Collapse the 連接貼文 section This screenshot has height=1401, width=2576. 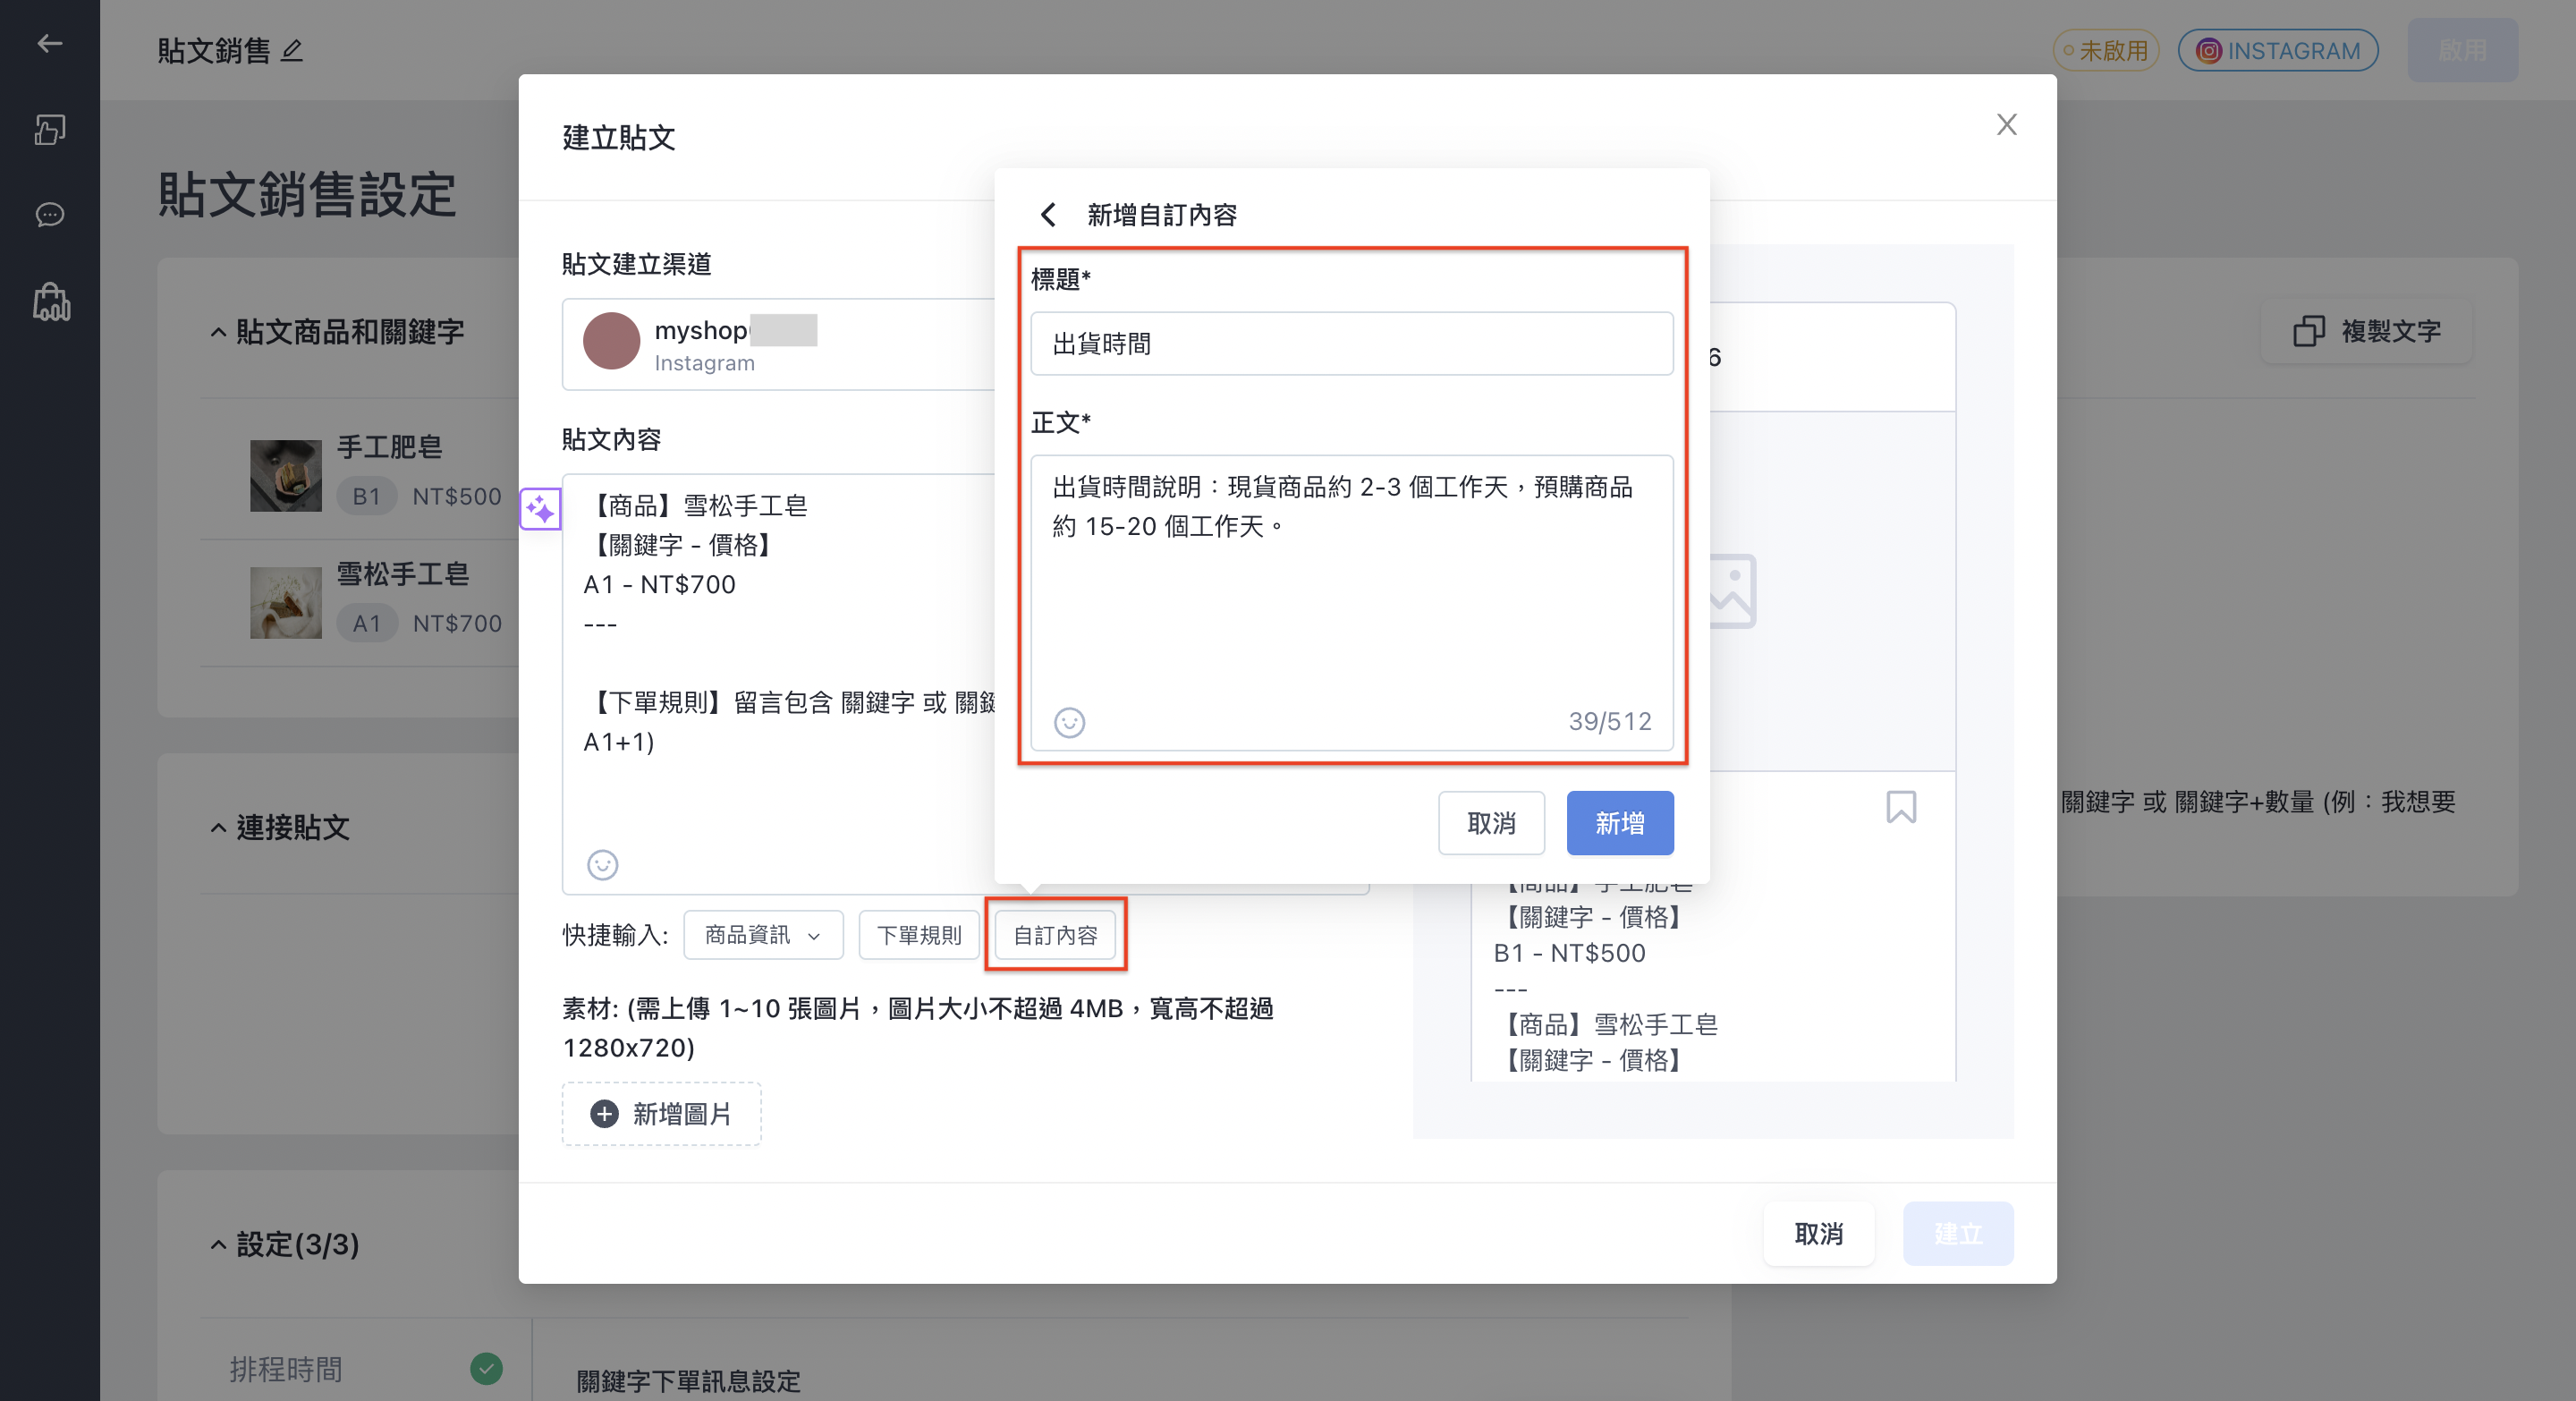[218, 828]
